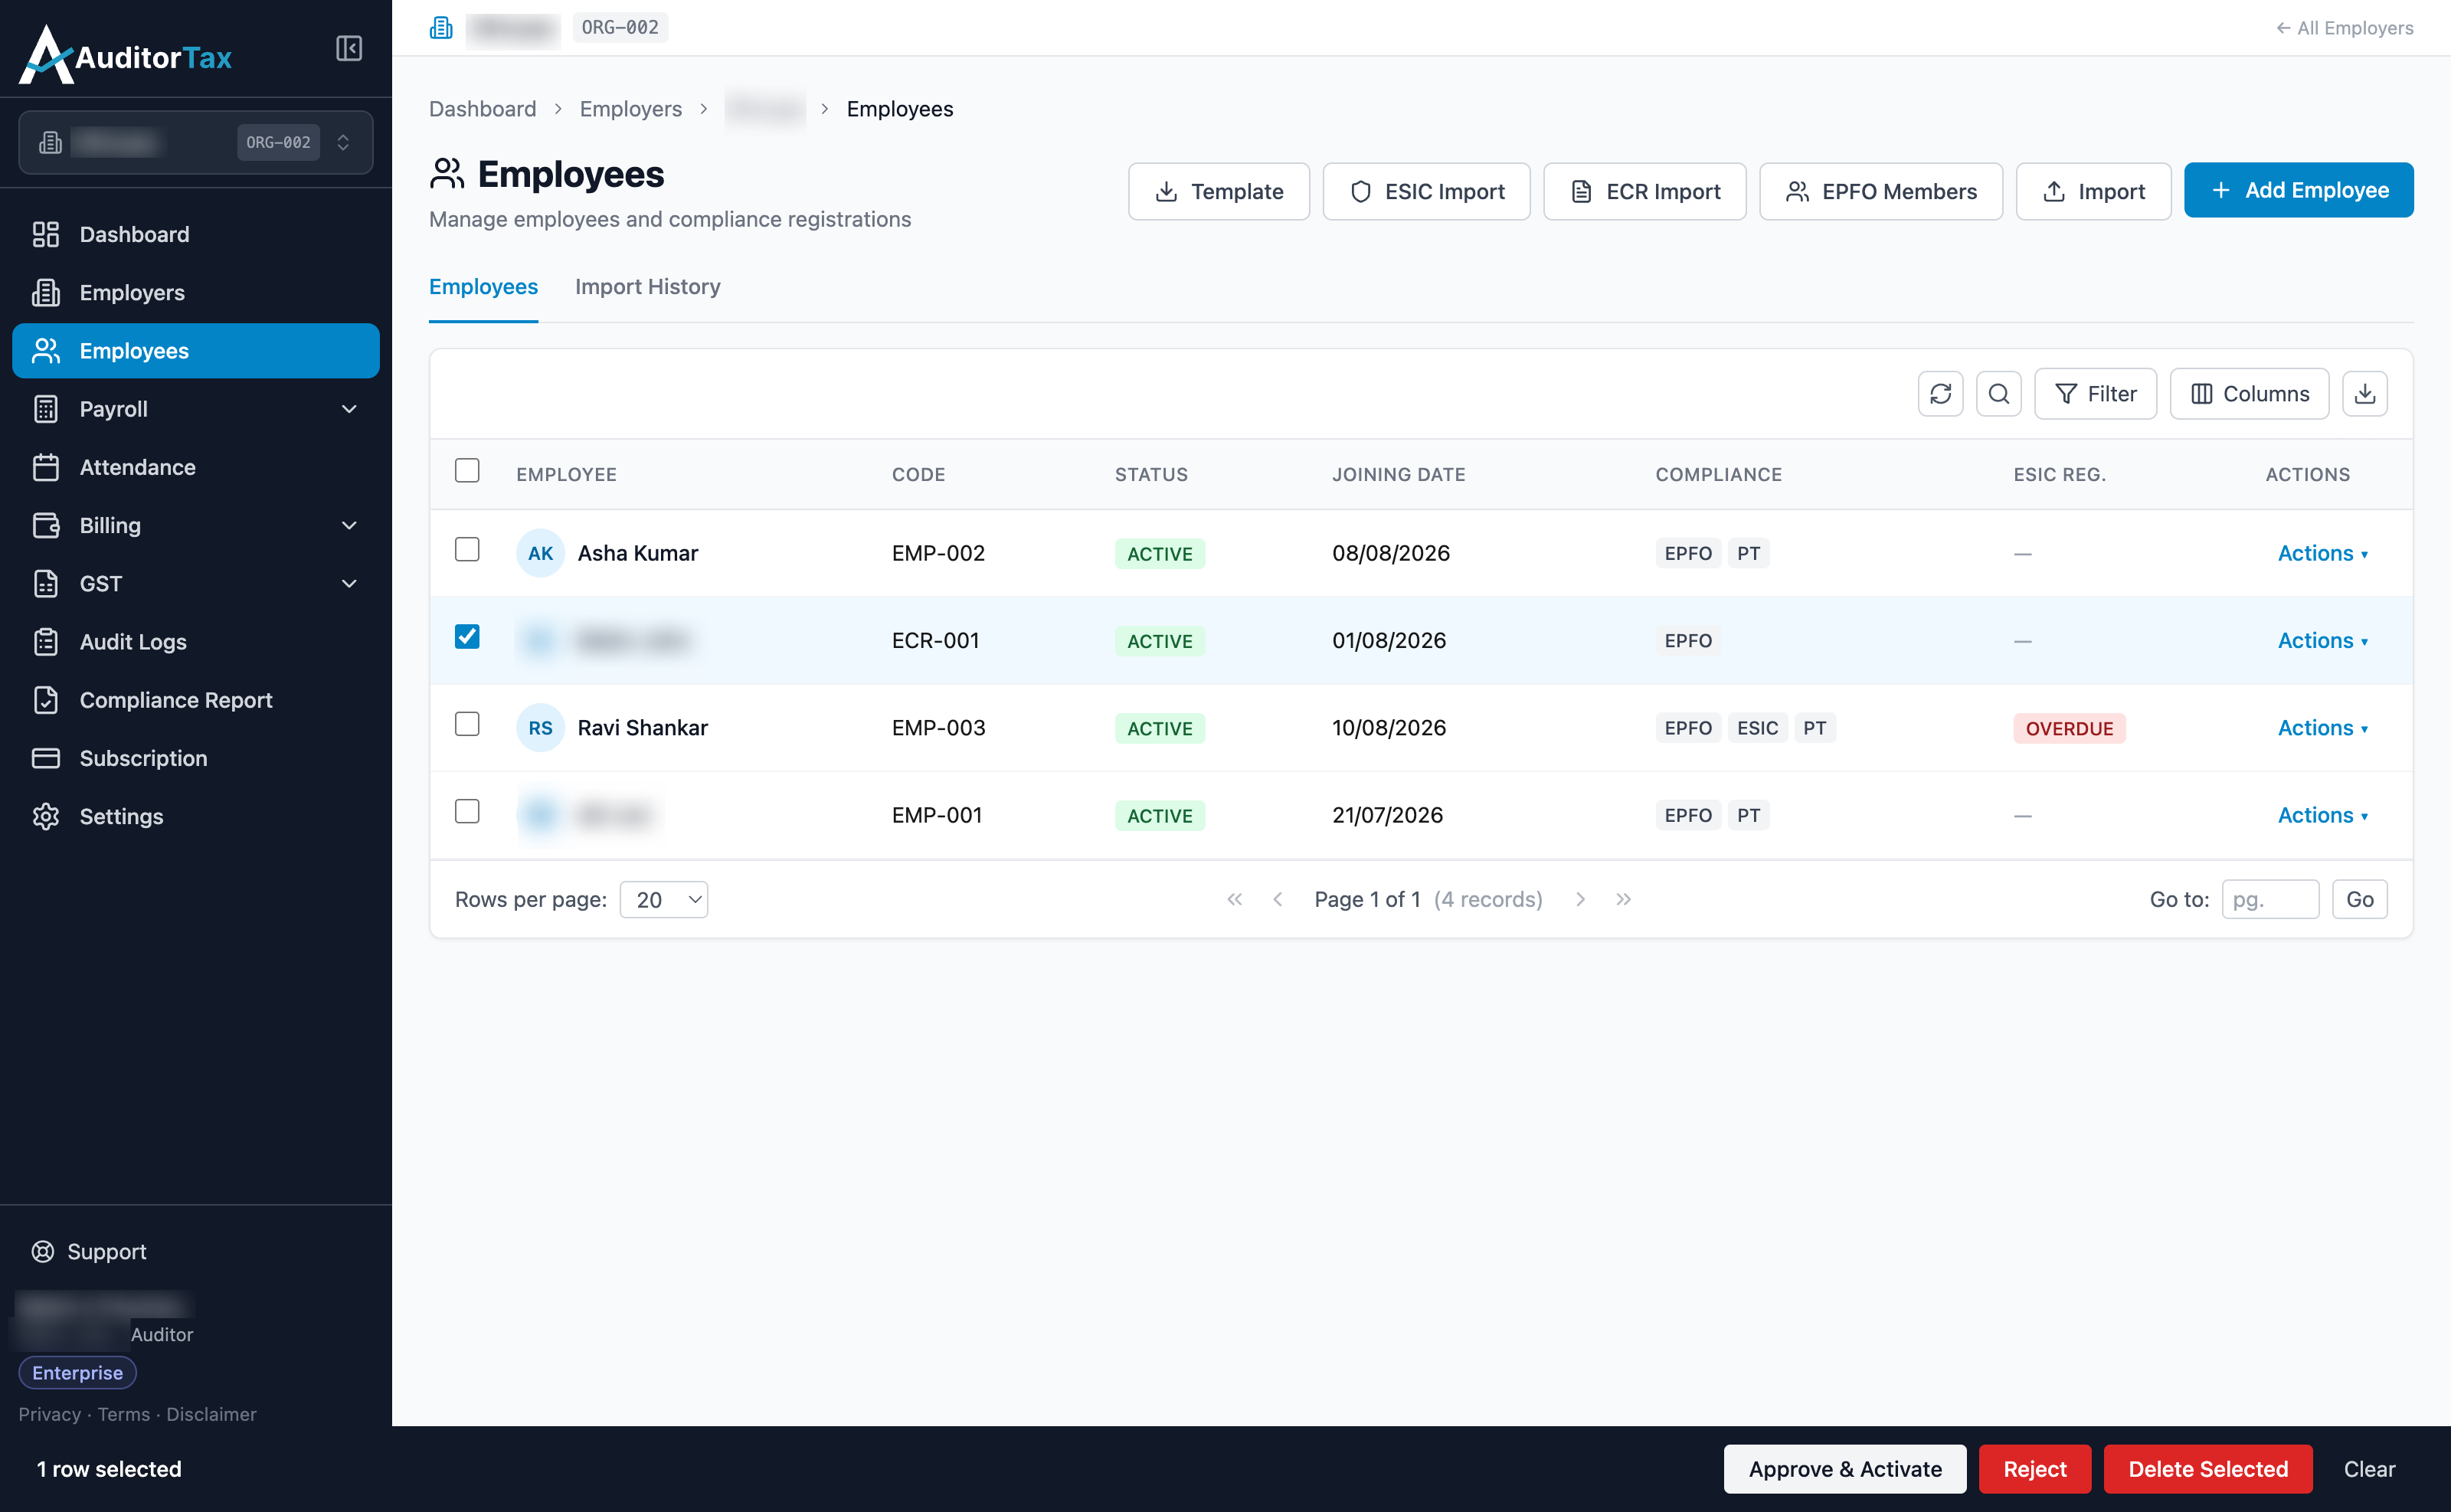Uncheck the ECR-001 row checkbox
The image size is (2451, 1512).
(467, 636)
